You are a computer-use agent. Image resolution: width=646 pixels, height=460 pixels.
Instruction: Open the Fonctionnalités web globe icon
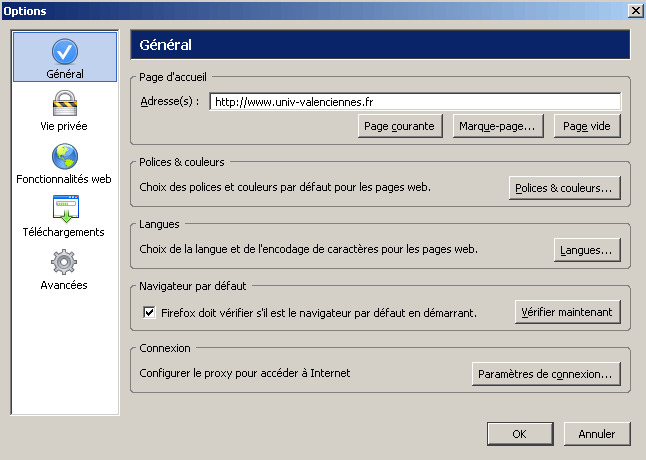tap(65, 157)
